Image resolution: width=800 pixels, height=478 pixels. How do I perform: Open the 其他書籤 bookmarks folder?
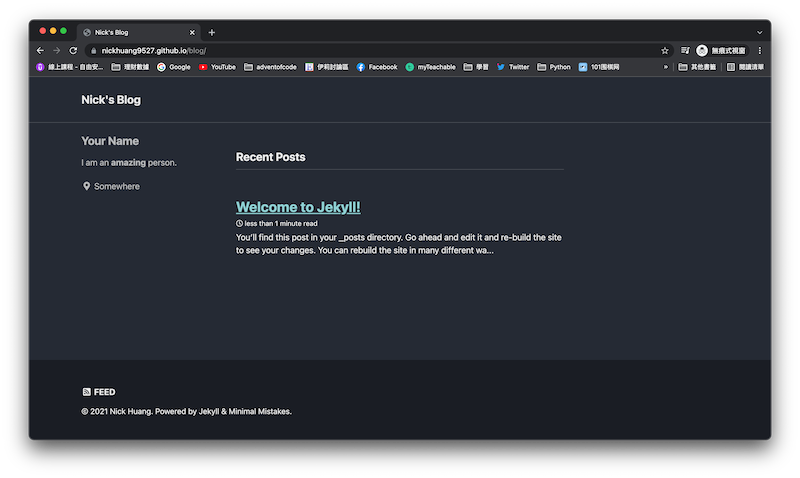(x=697, y=67)
